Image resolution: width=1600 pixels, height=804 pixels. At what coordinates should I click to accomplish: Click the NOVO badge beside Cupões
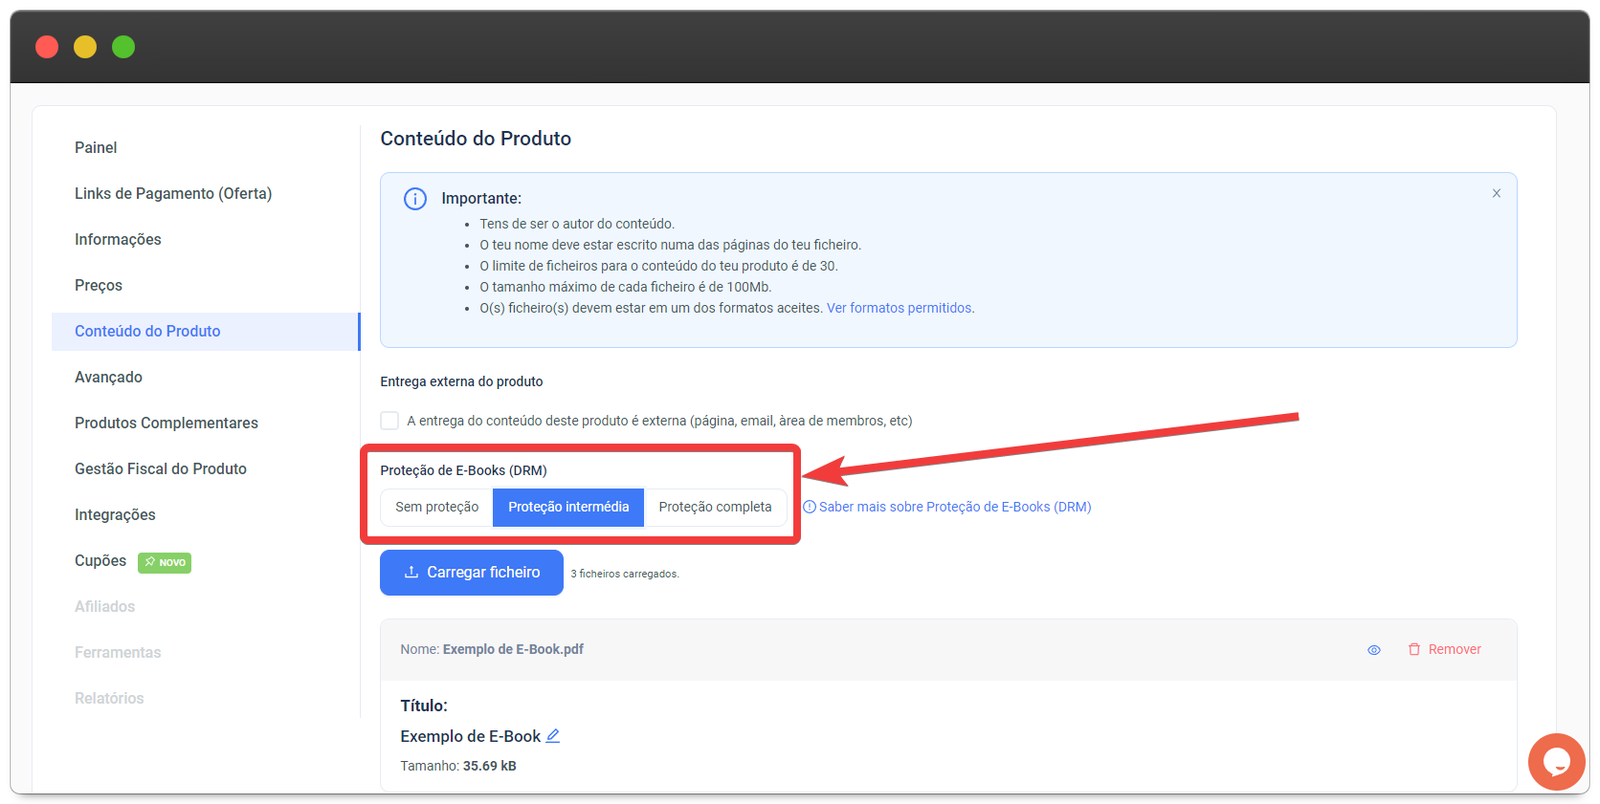[165, 562]
